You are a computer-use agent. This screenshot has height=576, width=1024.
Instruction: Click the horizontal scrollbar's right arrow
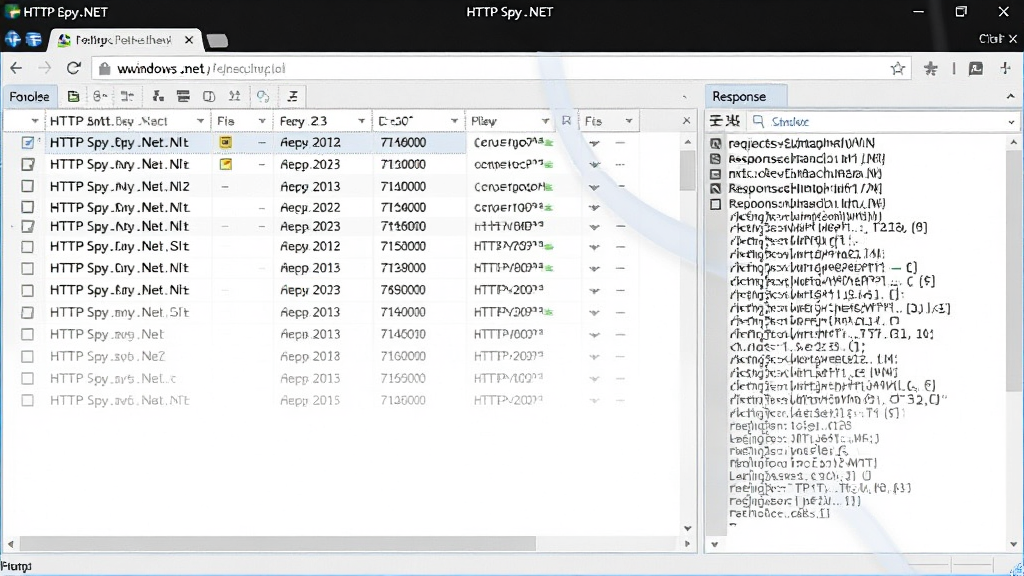(688, 543)
